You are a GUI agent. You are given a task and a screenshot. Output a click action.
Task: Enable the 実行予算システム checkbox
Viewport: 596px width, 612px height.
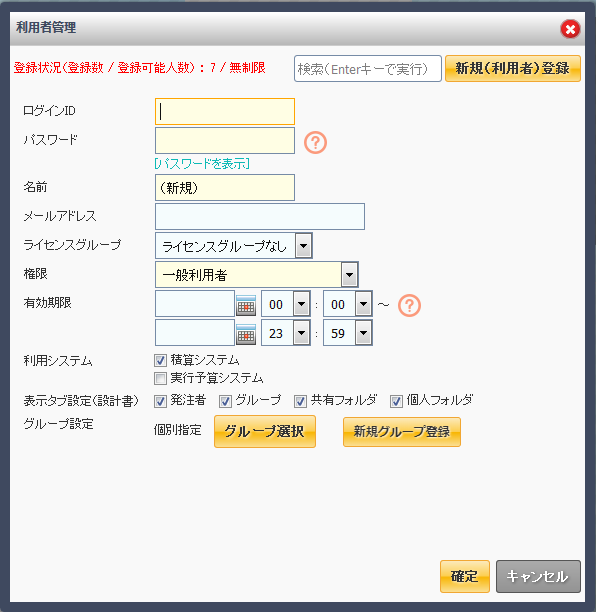pos(160,378)
